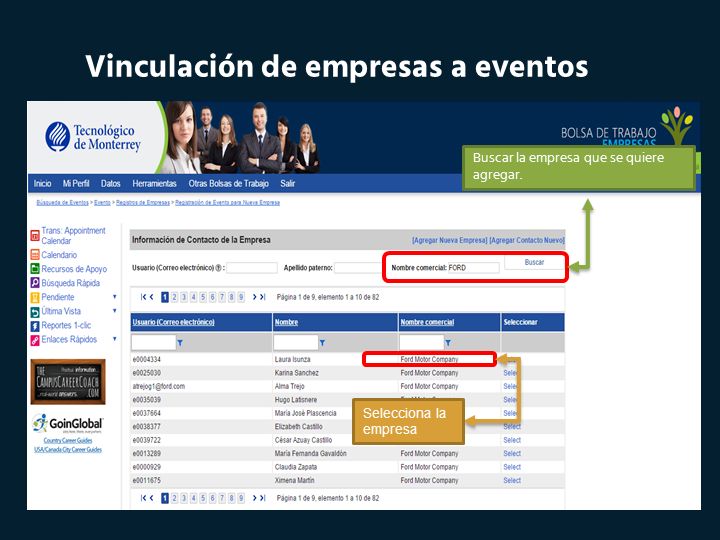
Task: Sort by Nombre column header
Action: 287,322
